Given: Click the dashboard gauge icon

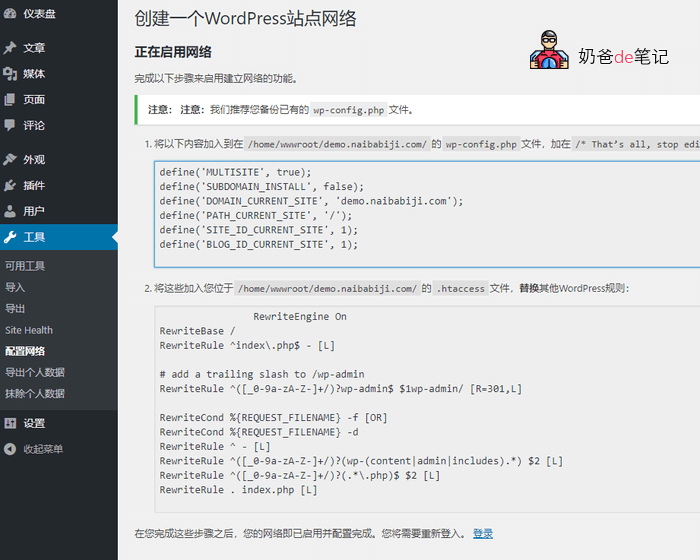Looking at the screenshot, I should pos(10,14).
